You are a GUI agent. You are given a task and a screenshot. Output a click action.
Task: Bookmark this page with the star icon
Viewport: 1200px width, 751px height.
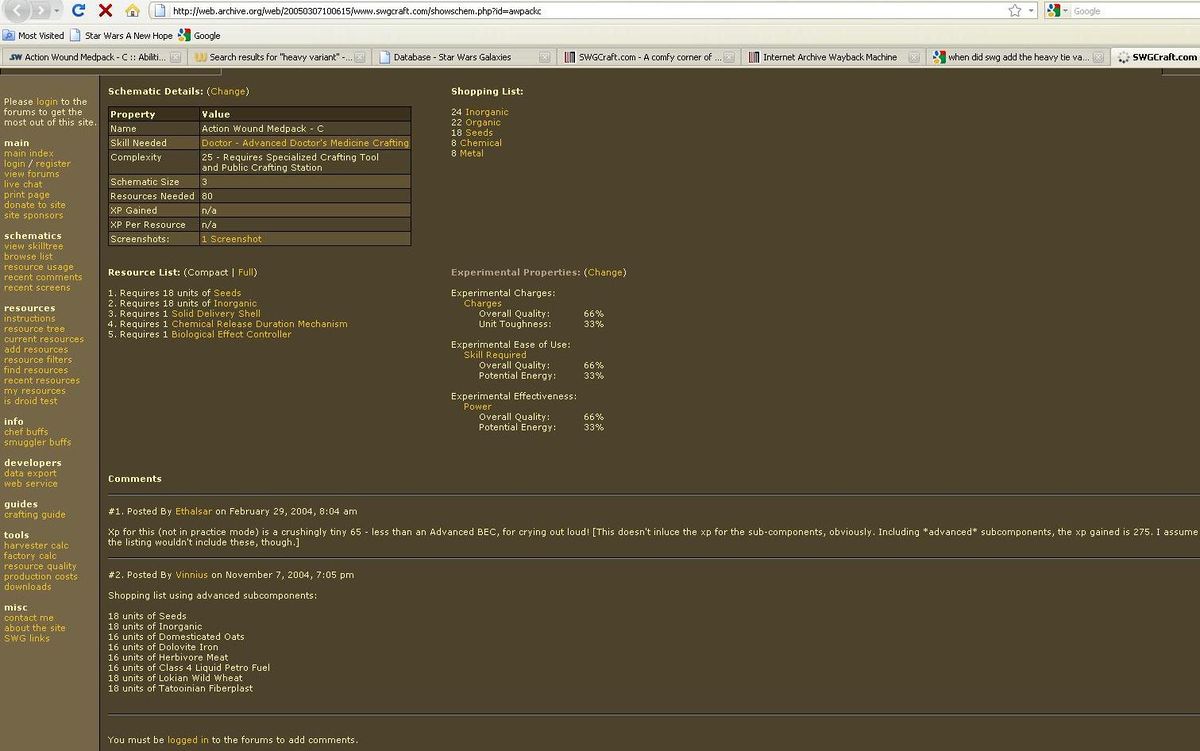tap(1015, 11)
